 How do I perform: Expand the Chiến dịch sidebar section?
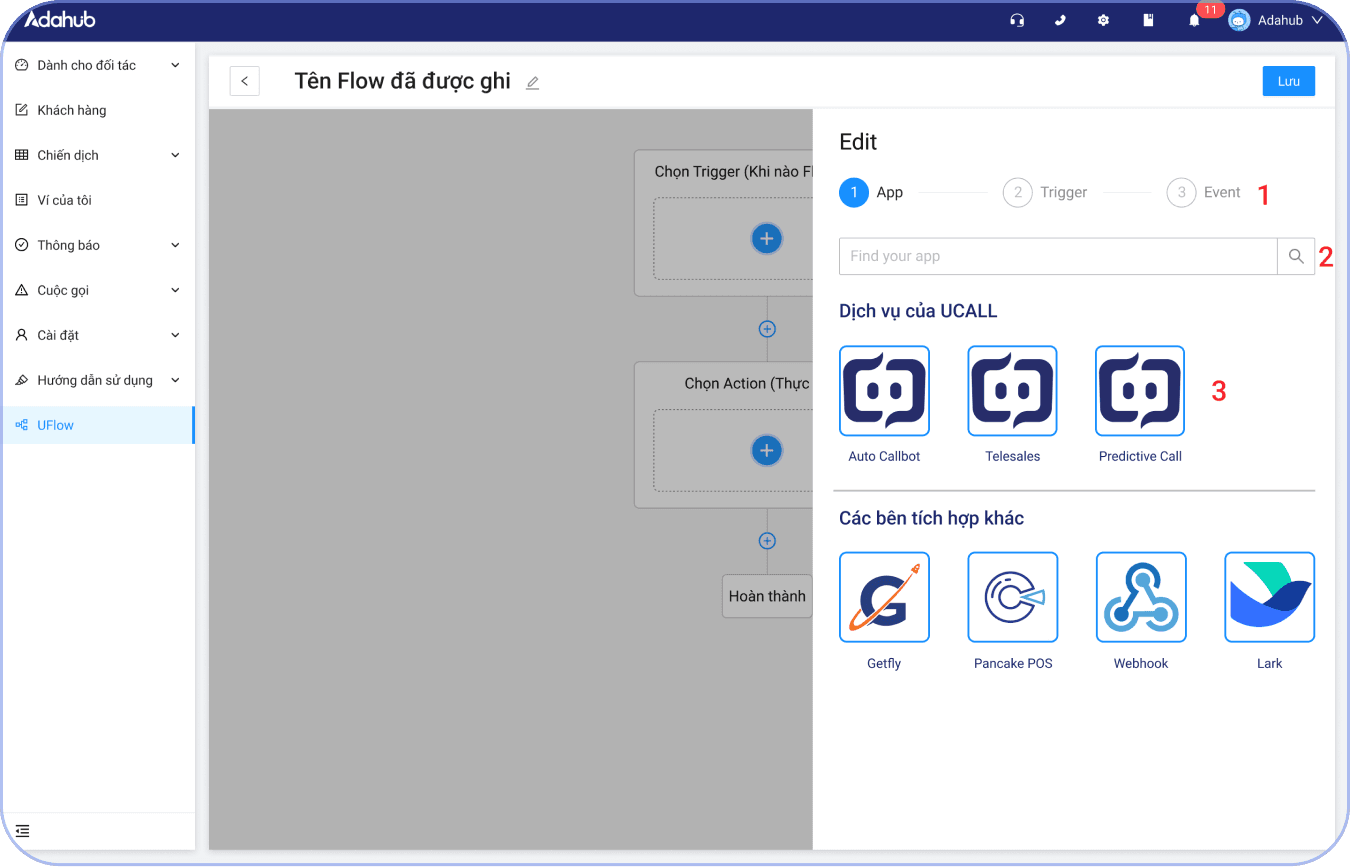97,155
